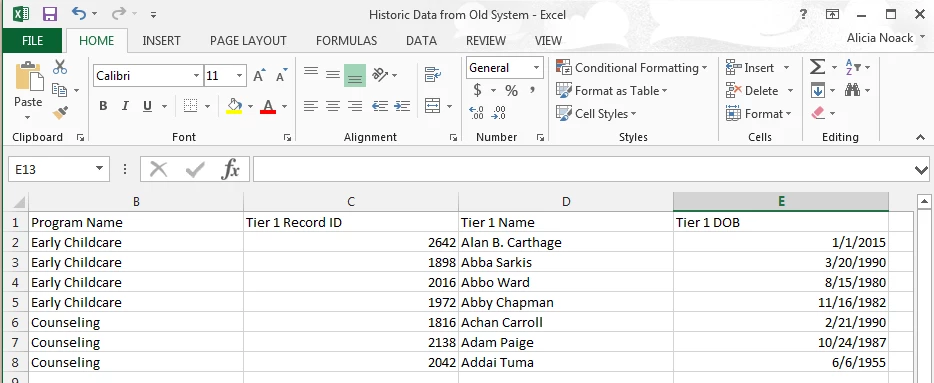Open the font size 11 dropdown
The image size is (934, 383).
pos(239,76)
